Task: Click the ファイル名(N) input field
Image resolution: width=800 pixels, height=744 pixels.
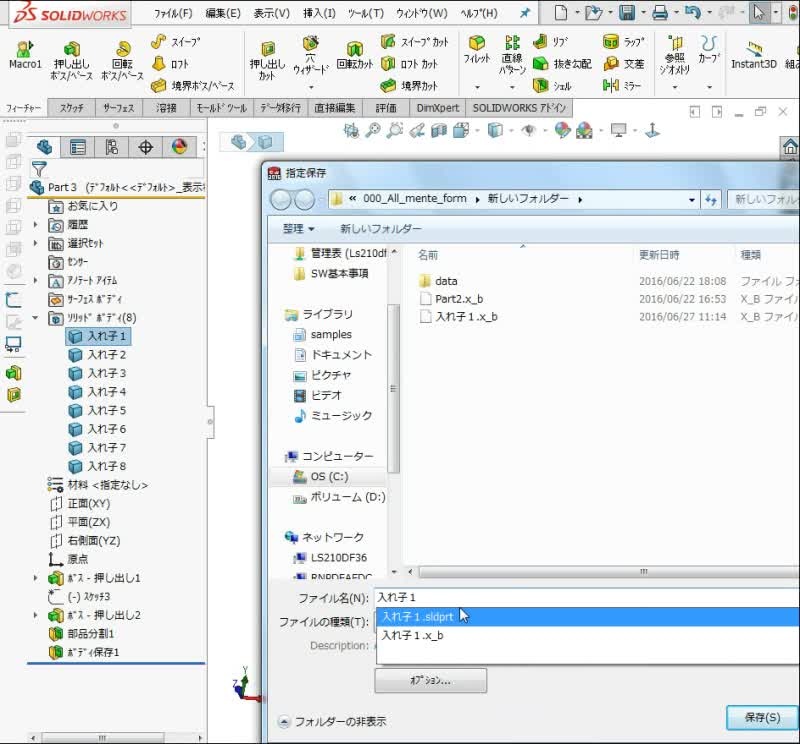Action: point(587,597)
